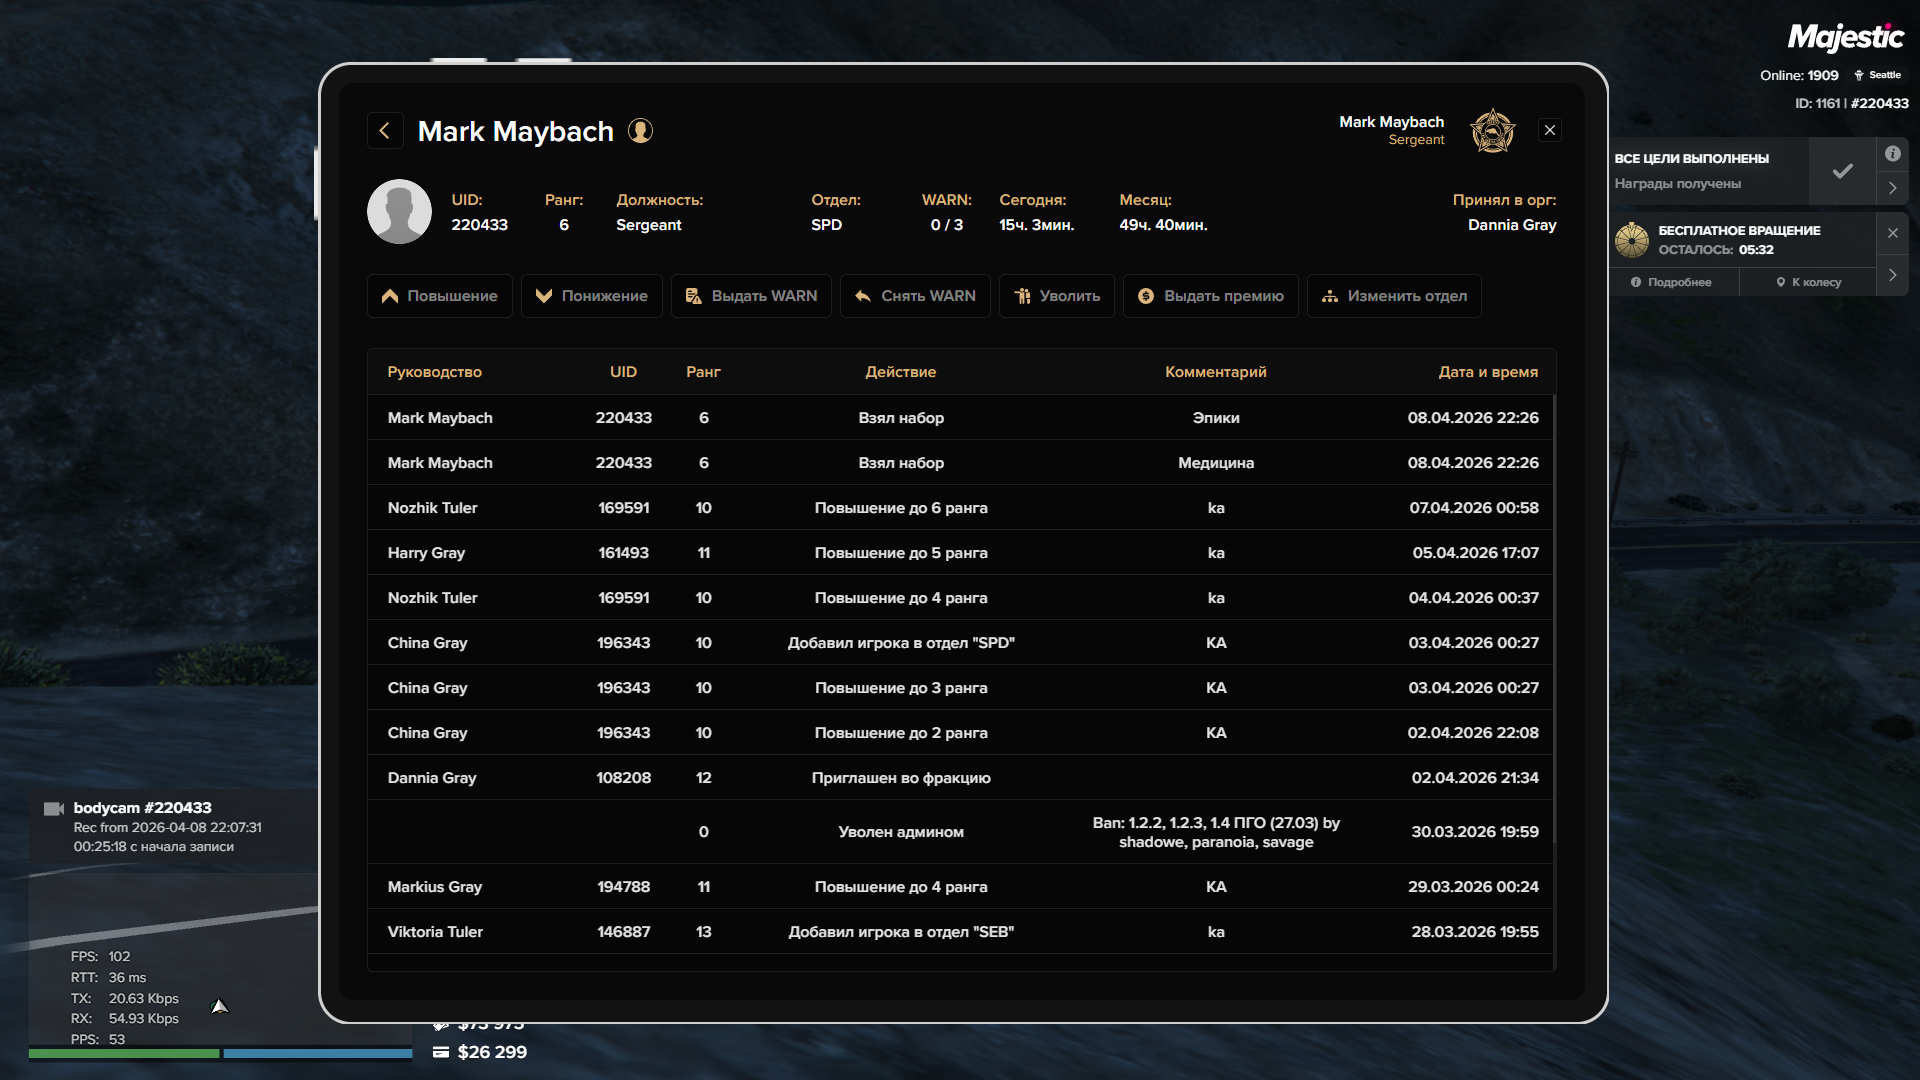Click the wheel icon in the free spin notification
1920x1080 pixels.
point(1632,240)
